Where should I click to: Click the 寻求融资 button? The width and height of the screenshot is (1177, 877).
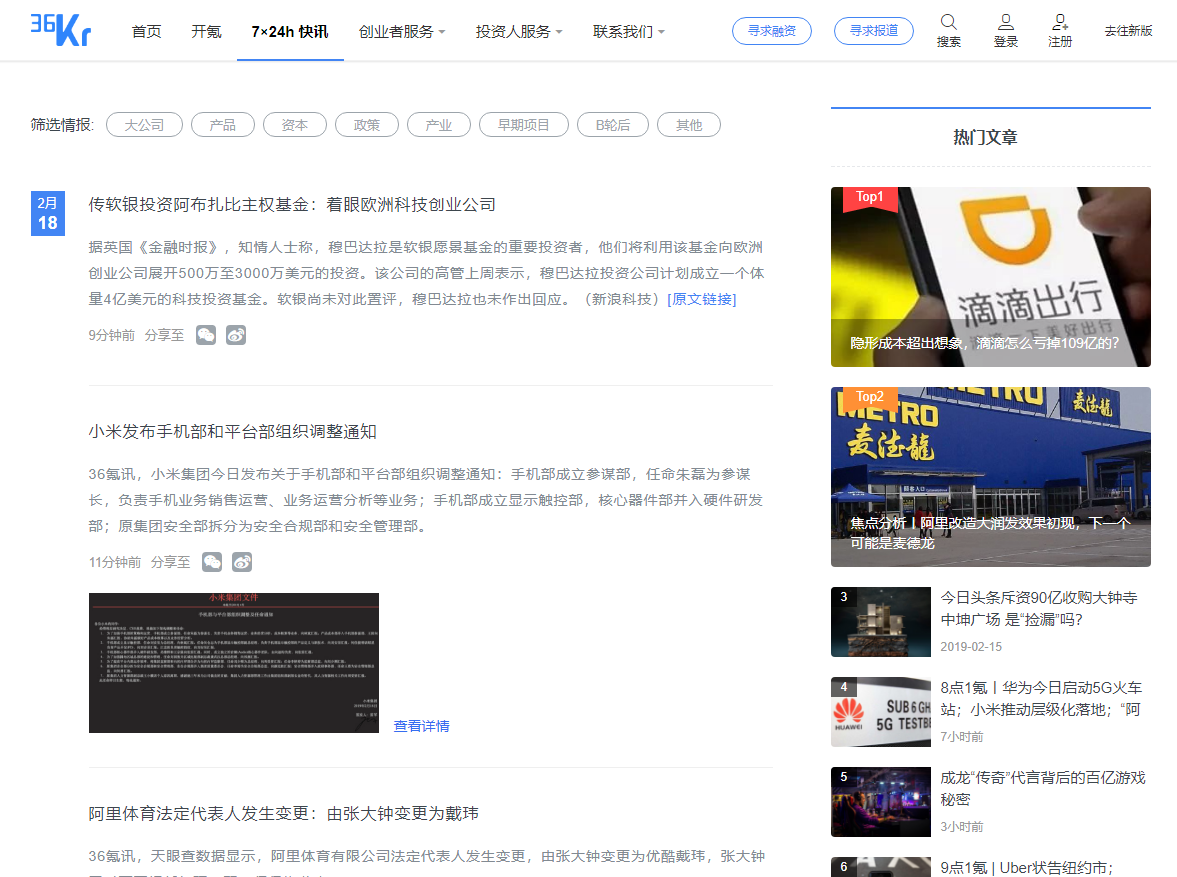(x=772, y=31)
